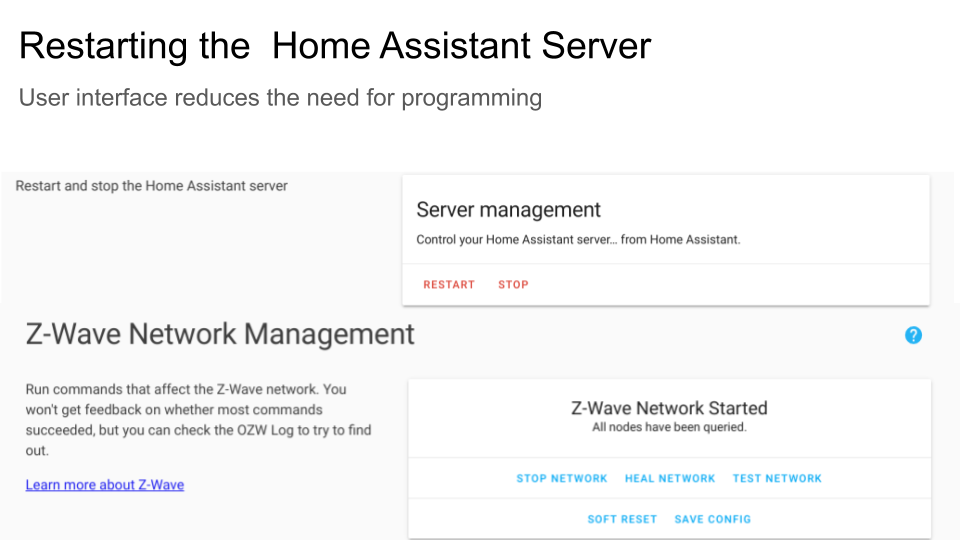Click SOFT RESET button
960x540 pixels.
[622, 519]
